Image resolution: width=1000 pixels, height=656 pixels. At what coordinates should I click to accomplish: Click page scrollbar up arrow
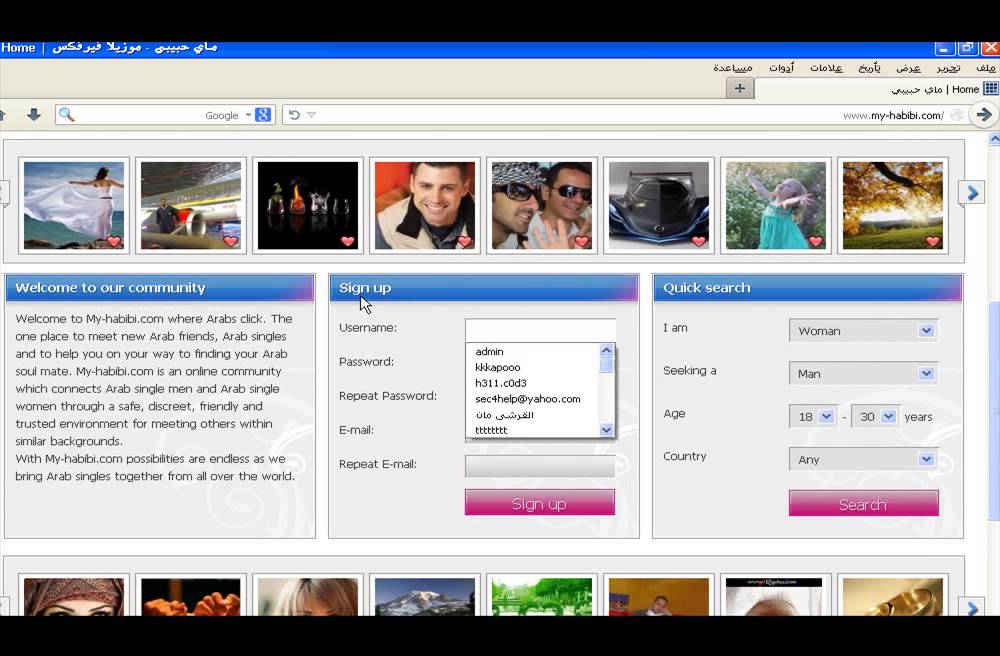994,138
